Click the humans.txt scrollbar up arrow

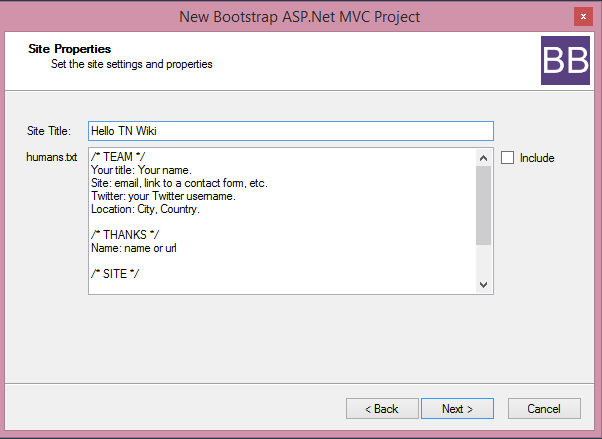point(483,158)
